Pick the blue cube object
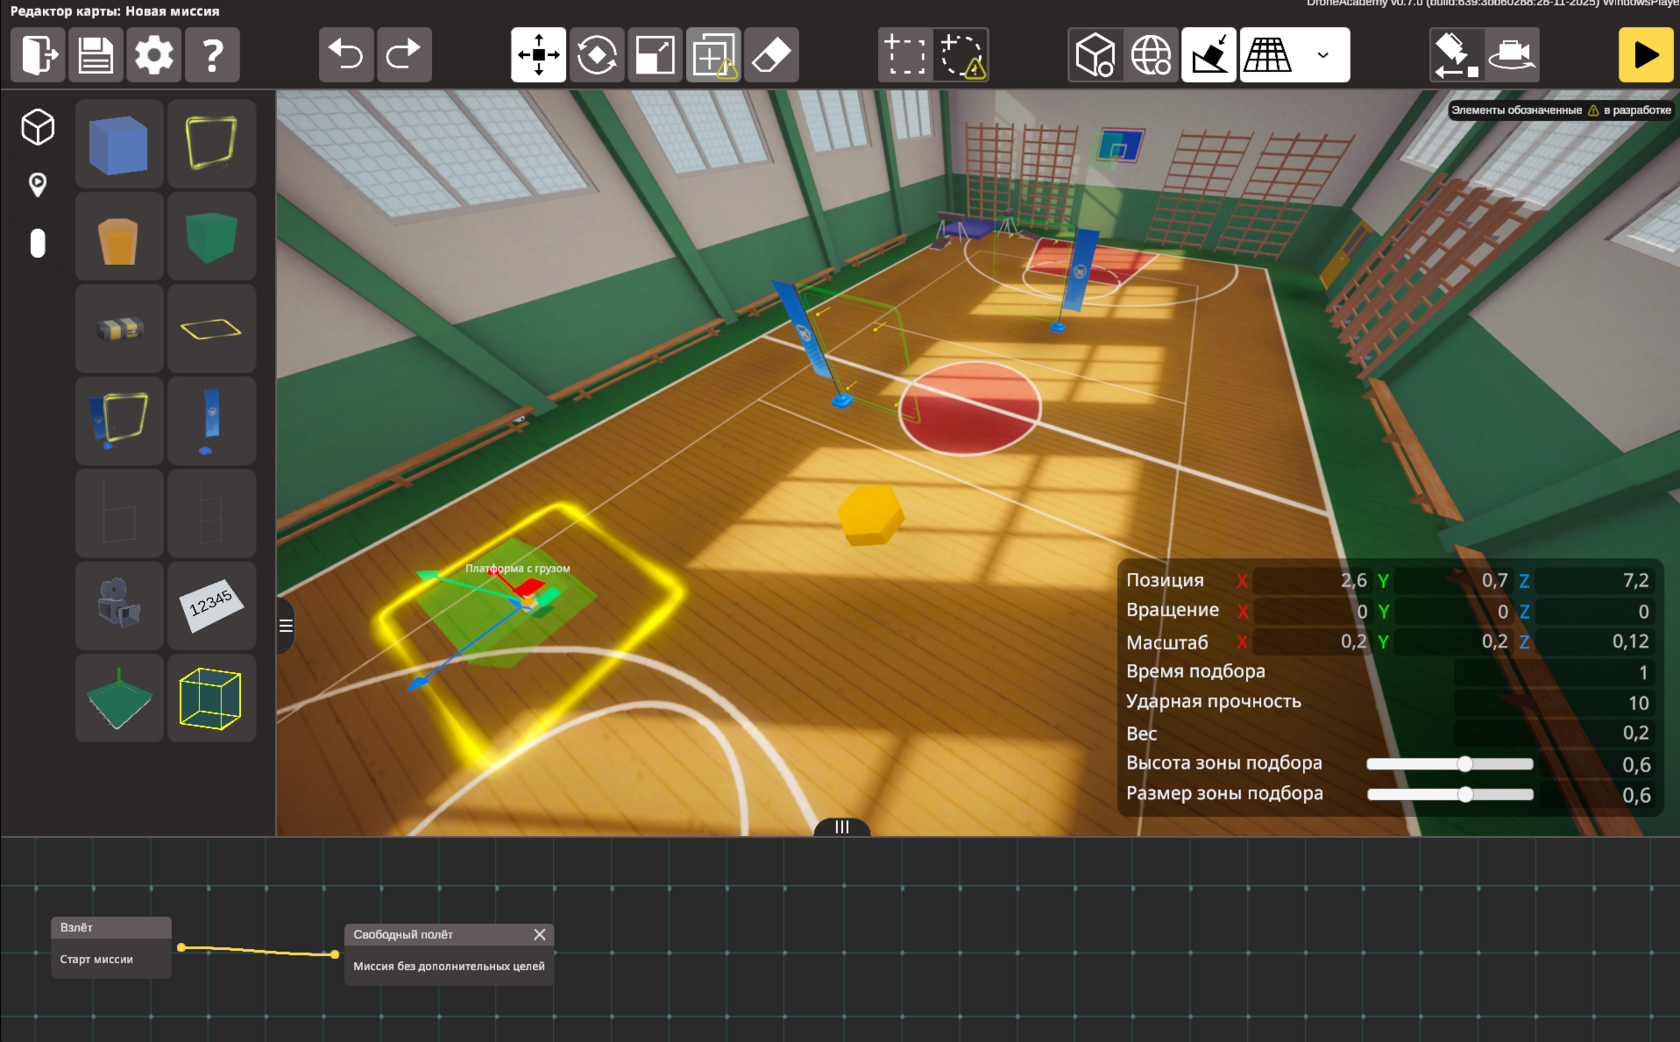 119,144
